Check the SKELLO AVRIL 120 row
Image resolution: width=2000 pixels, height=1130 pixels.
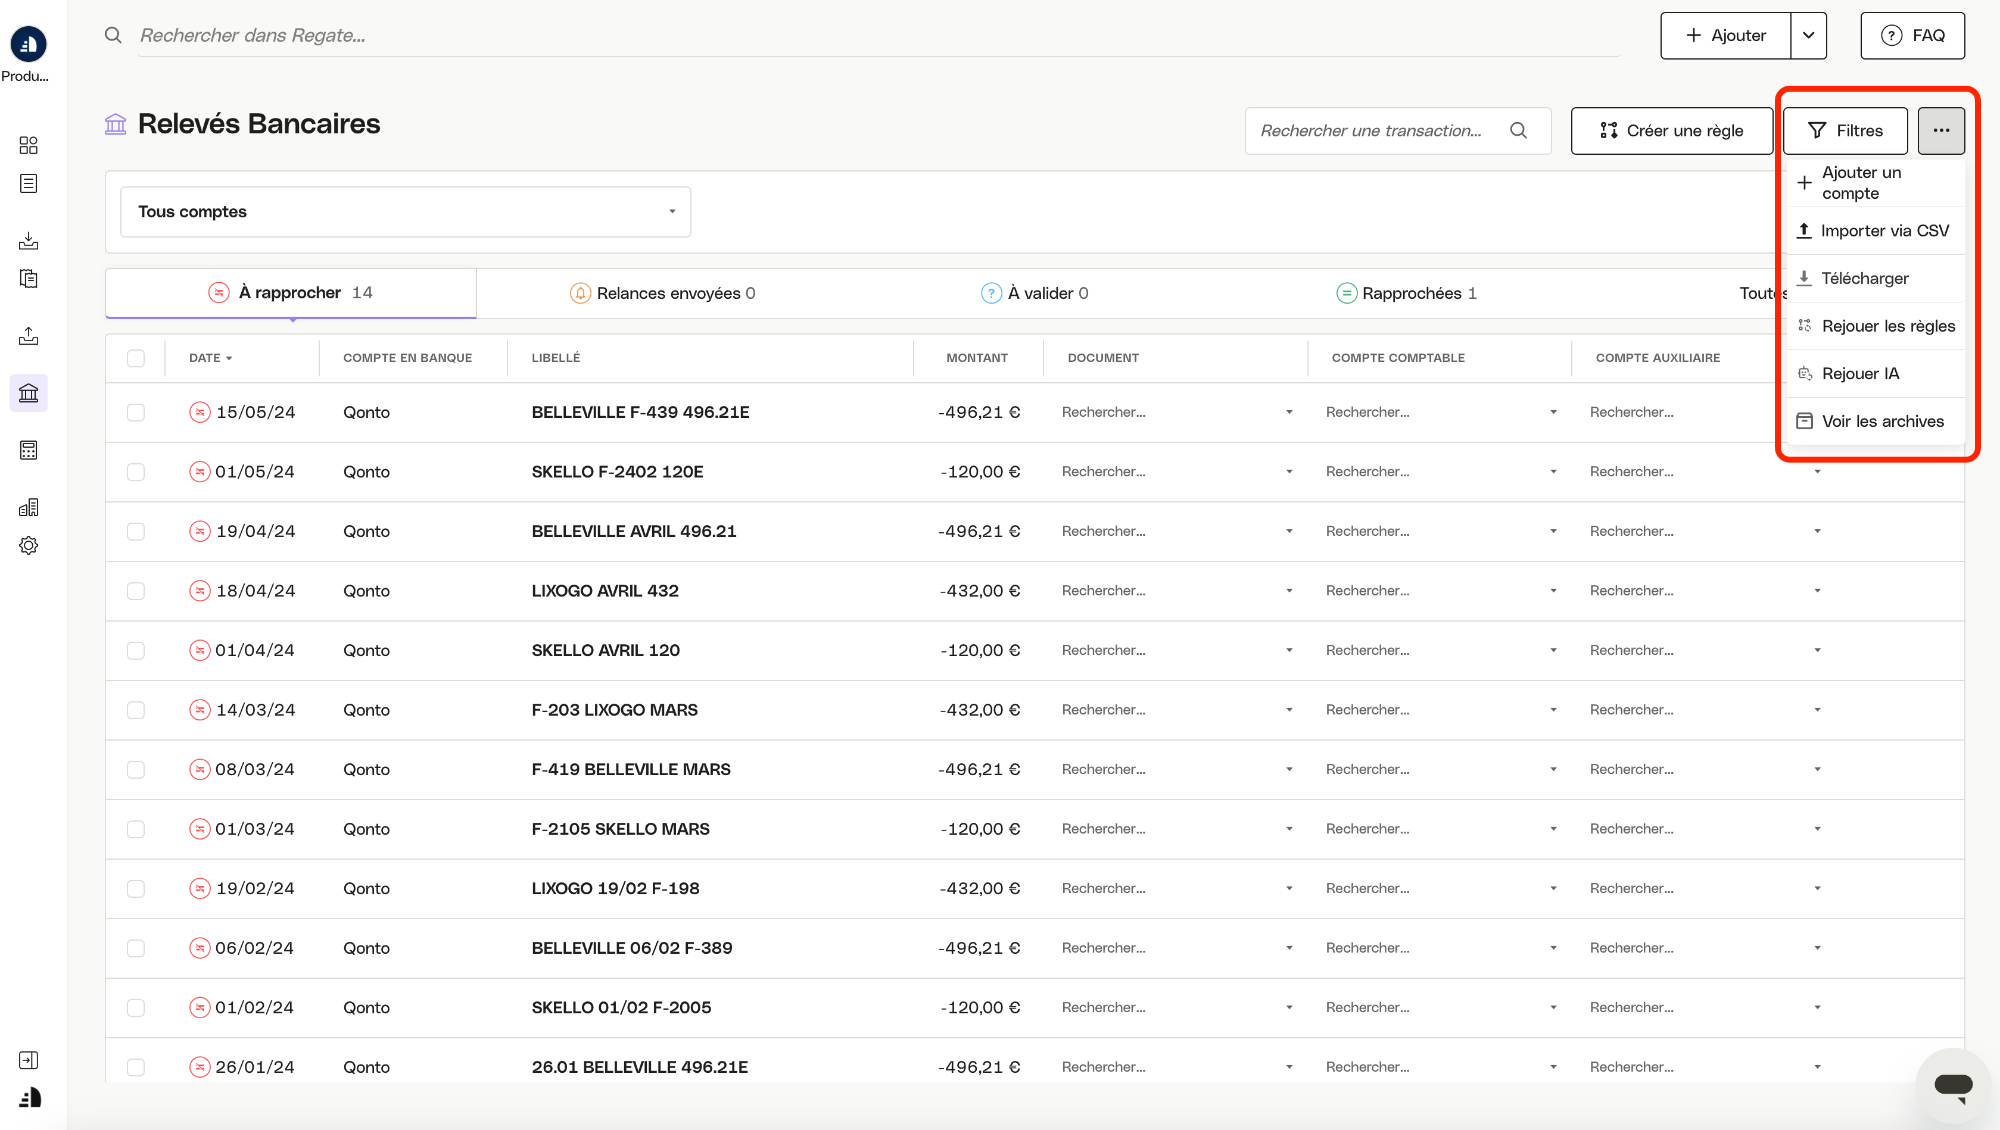point(136,650)
